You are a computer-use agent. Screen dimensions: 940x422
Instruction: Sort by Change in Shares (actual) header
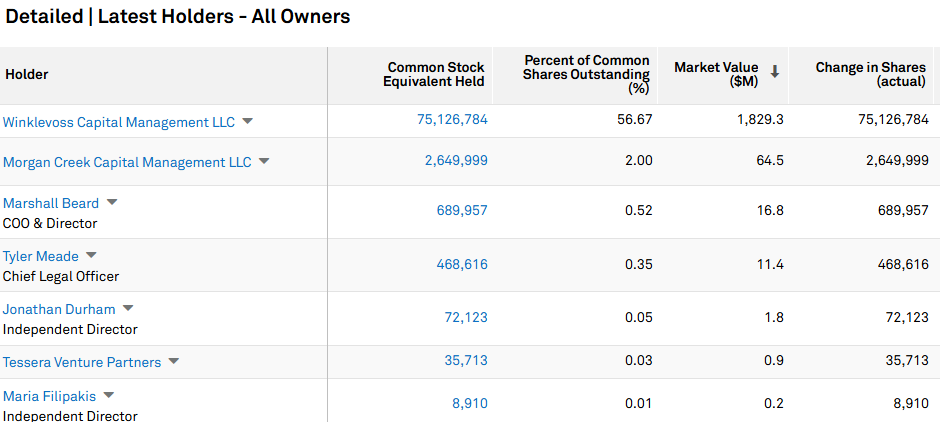[870, 74]
